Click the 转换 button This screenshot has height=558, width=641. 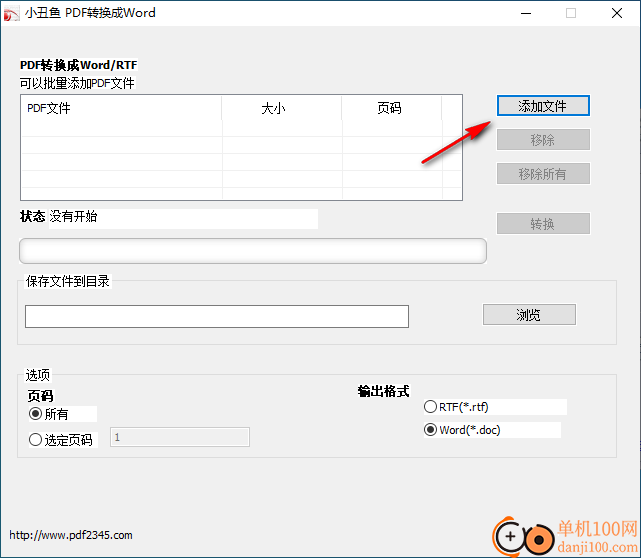[543, 224]
